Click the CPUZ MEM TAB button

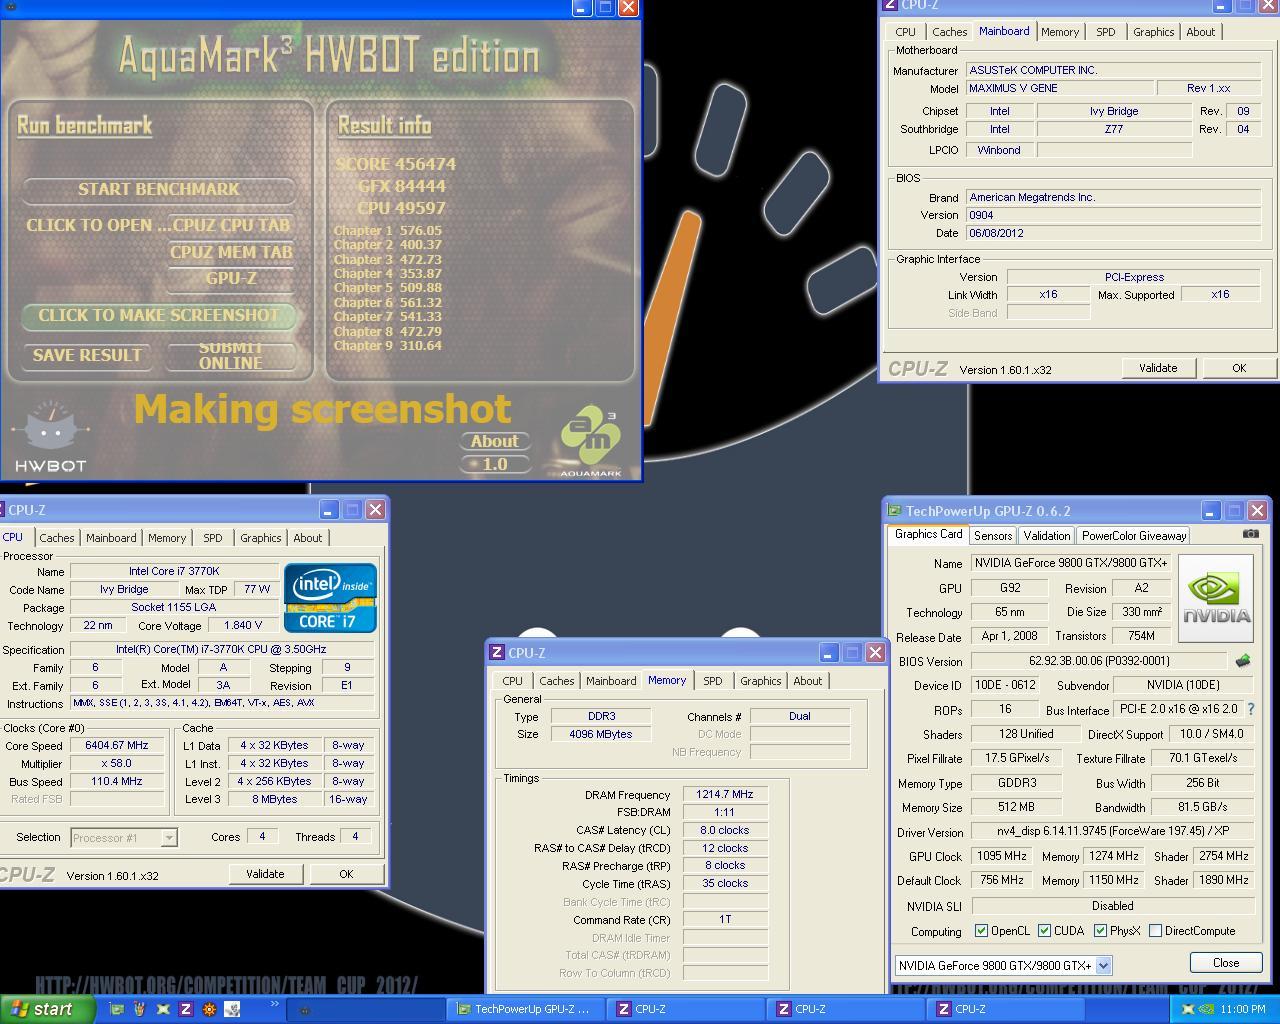point(232,252)
